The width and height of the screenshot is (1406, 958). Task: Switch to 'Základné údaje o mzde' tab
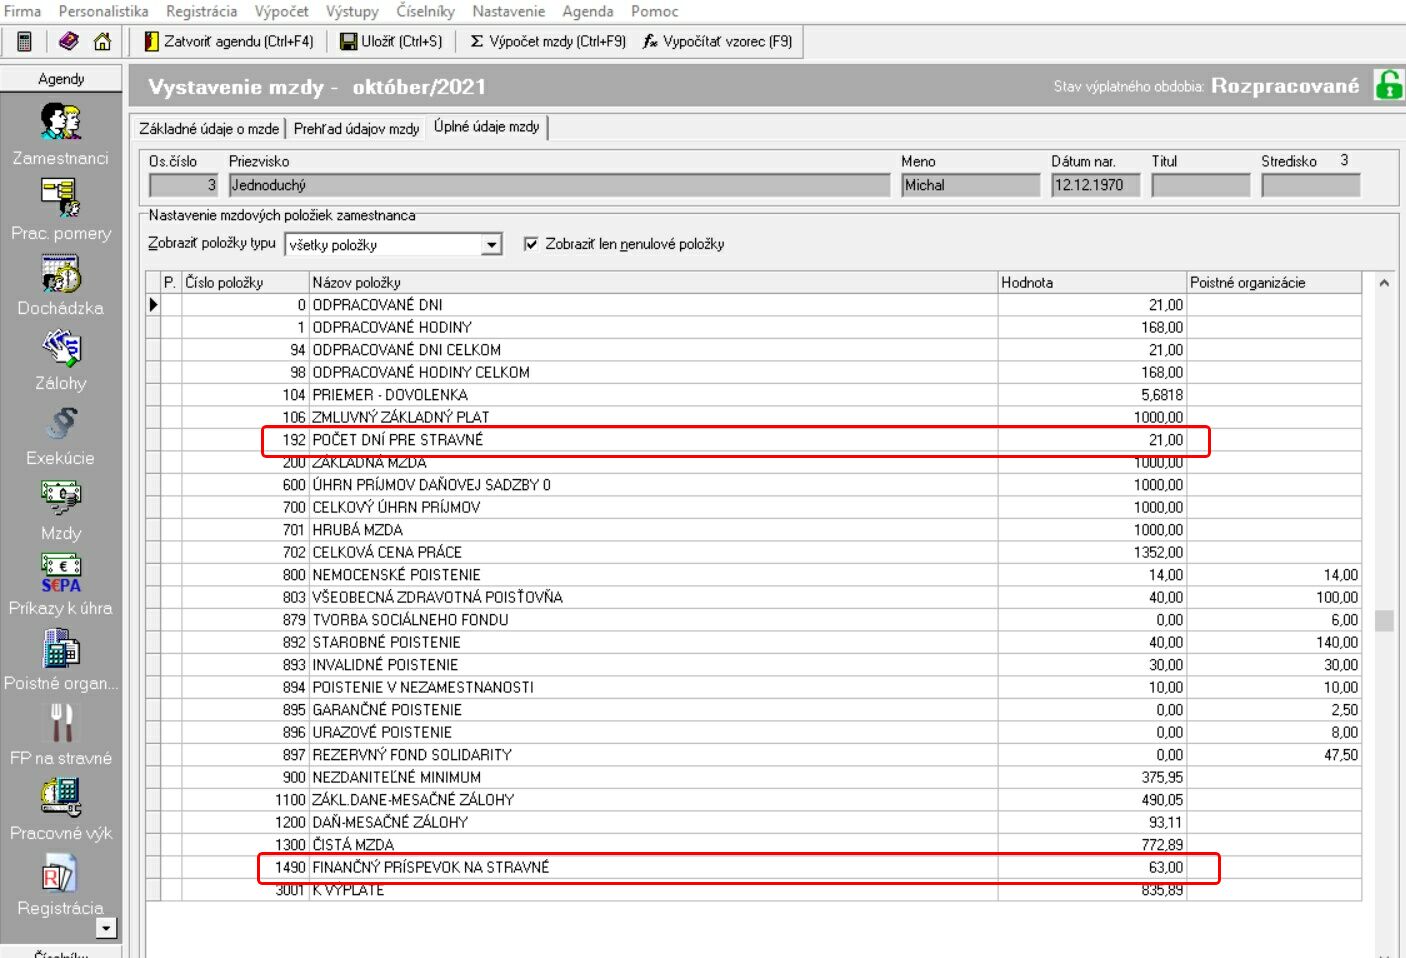209,128
